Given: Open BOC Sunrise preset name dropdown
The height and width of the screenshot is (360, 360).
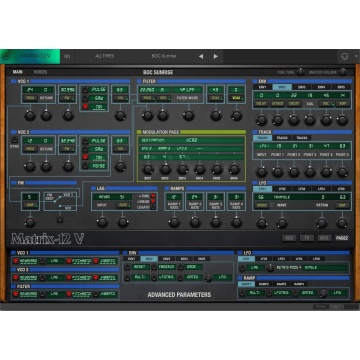Looking at the screenshot, I should point(164,56).
